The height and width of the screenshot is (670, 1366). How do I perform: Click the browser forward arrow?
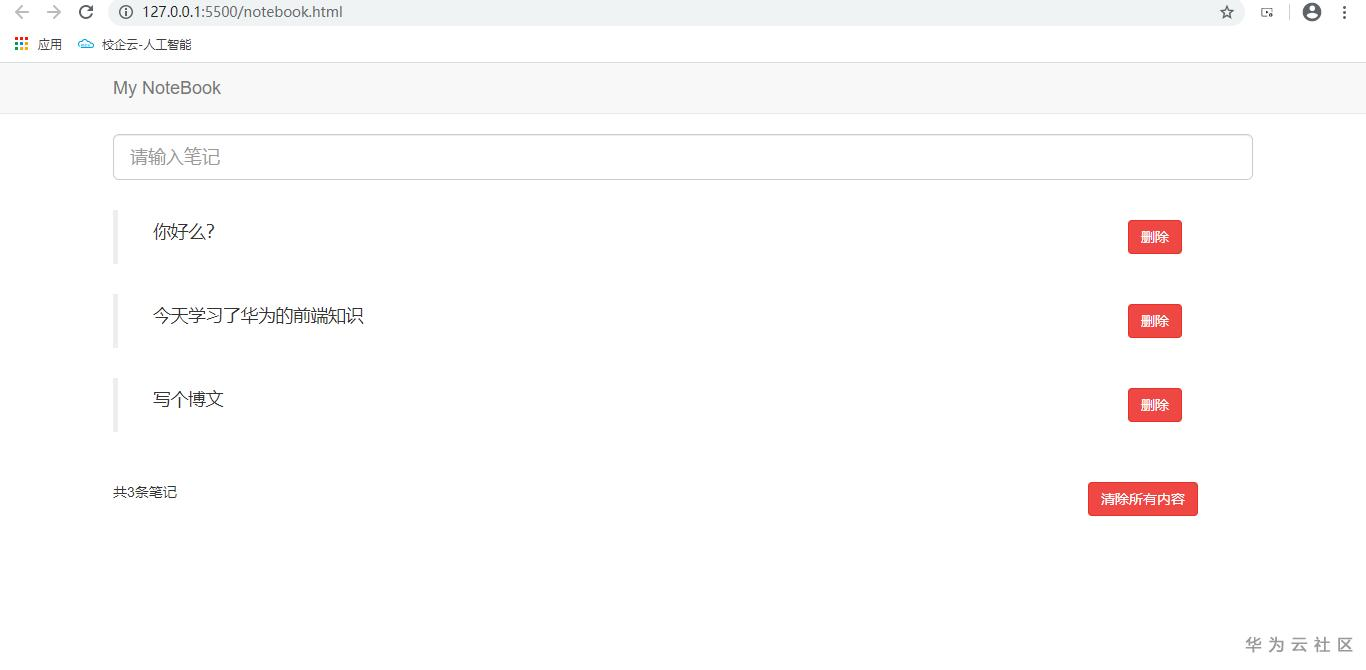[x=54, y=12]
